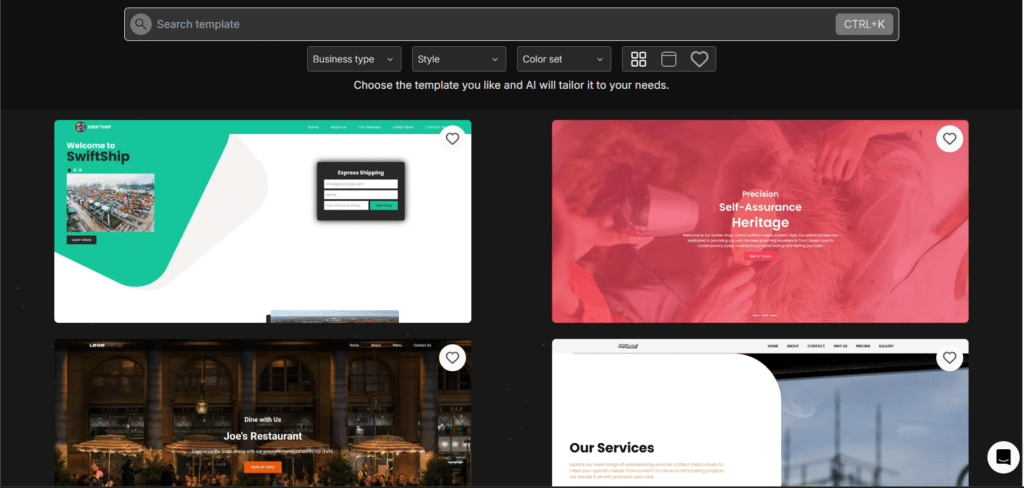Click the shipping port photo in SwiftShip
This screenshot has width=1024, height=488.
[x=110, y=203]
